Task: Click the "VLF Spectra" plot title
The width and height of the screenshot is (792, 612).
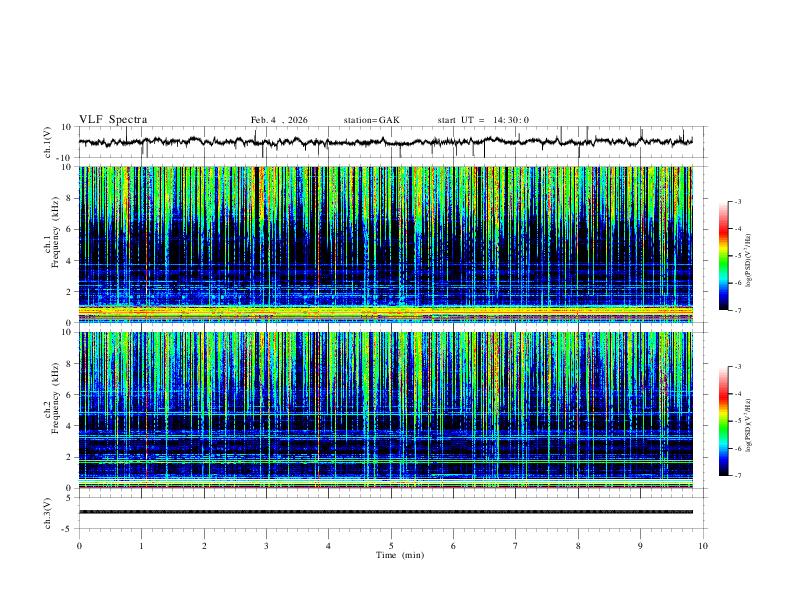Action: pos(113,120)
